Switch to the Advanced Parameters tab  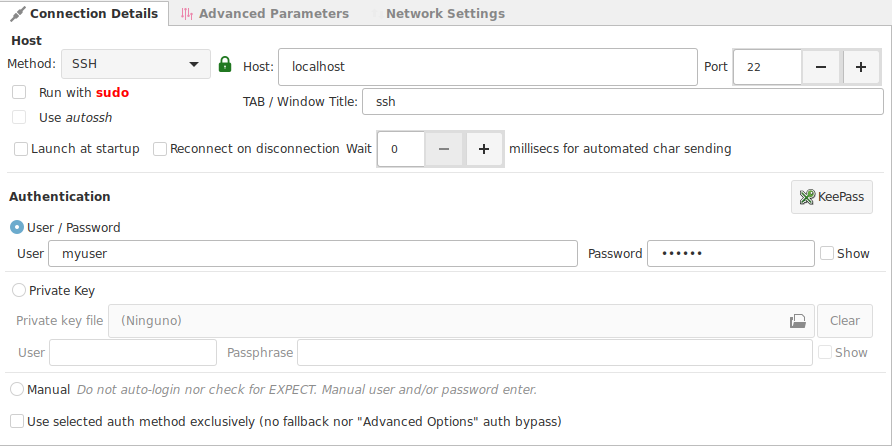pyautogui.click(x=265, y=14)
